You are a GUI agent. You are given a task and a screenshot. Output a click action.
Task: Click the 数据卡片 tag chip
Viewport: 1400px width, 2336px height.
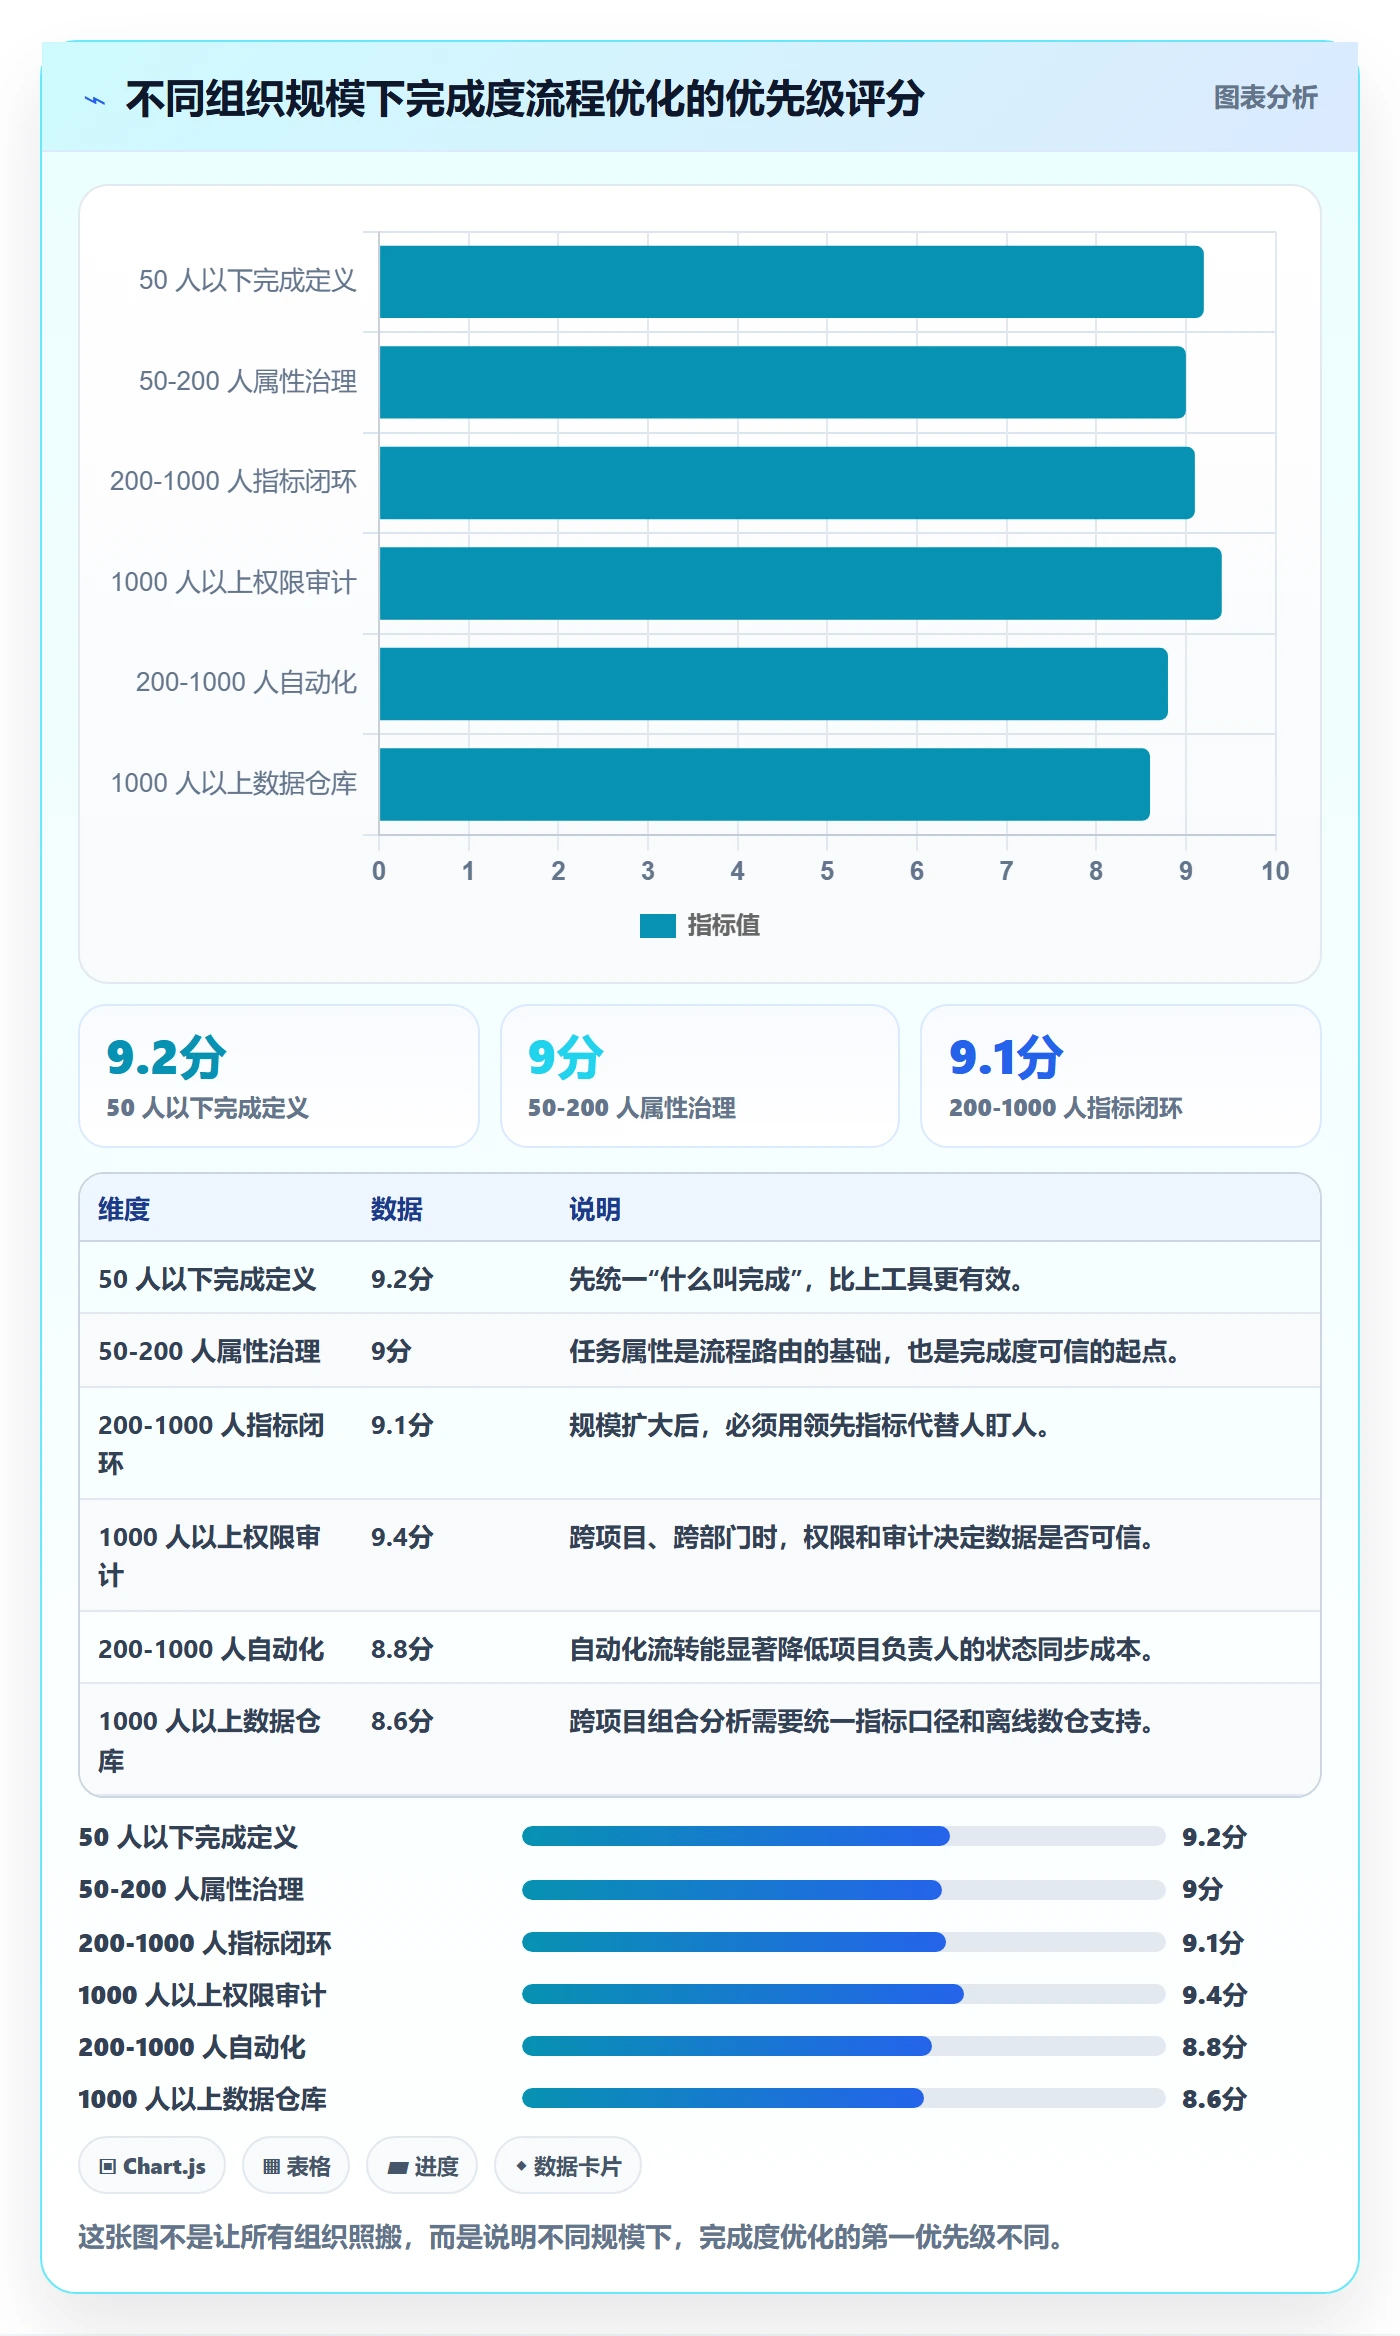point(568,2166)
